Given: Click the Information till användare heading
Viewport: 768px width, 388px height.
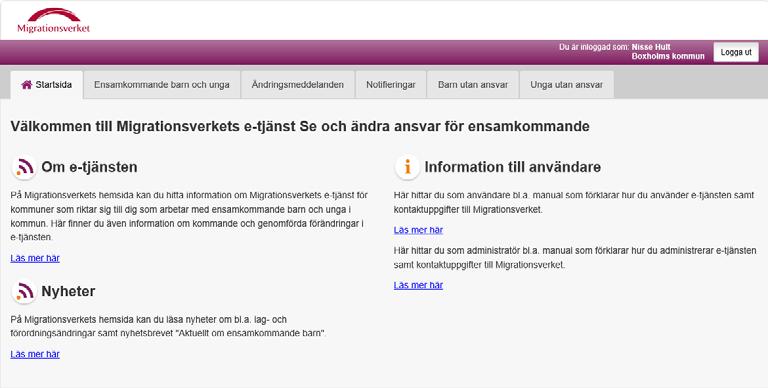Looking at the screenshot, I should (512, 167).
